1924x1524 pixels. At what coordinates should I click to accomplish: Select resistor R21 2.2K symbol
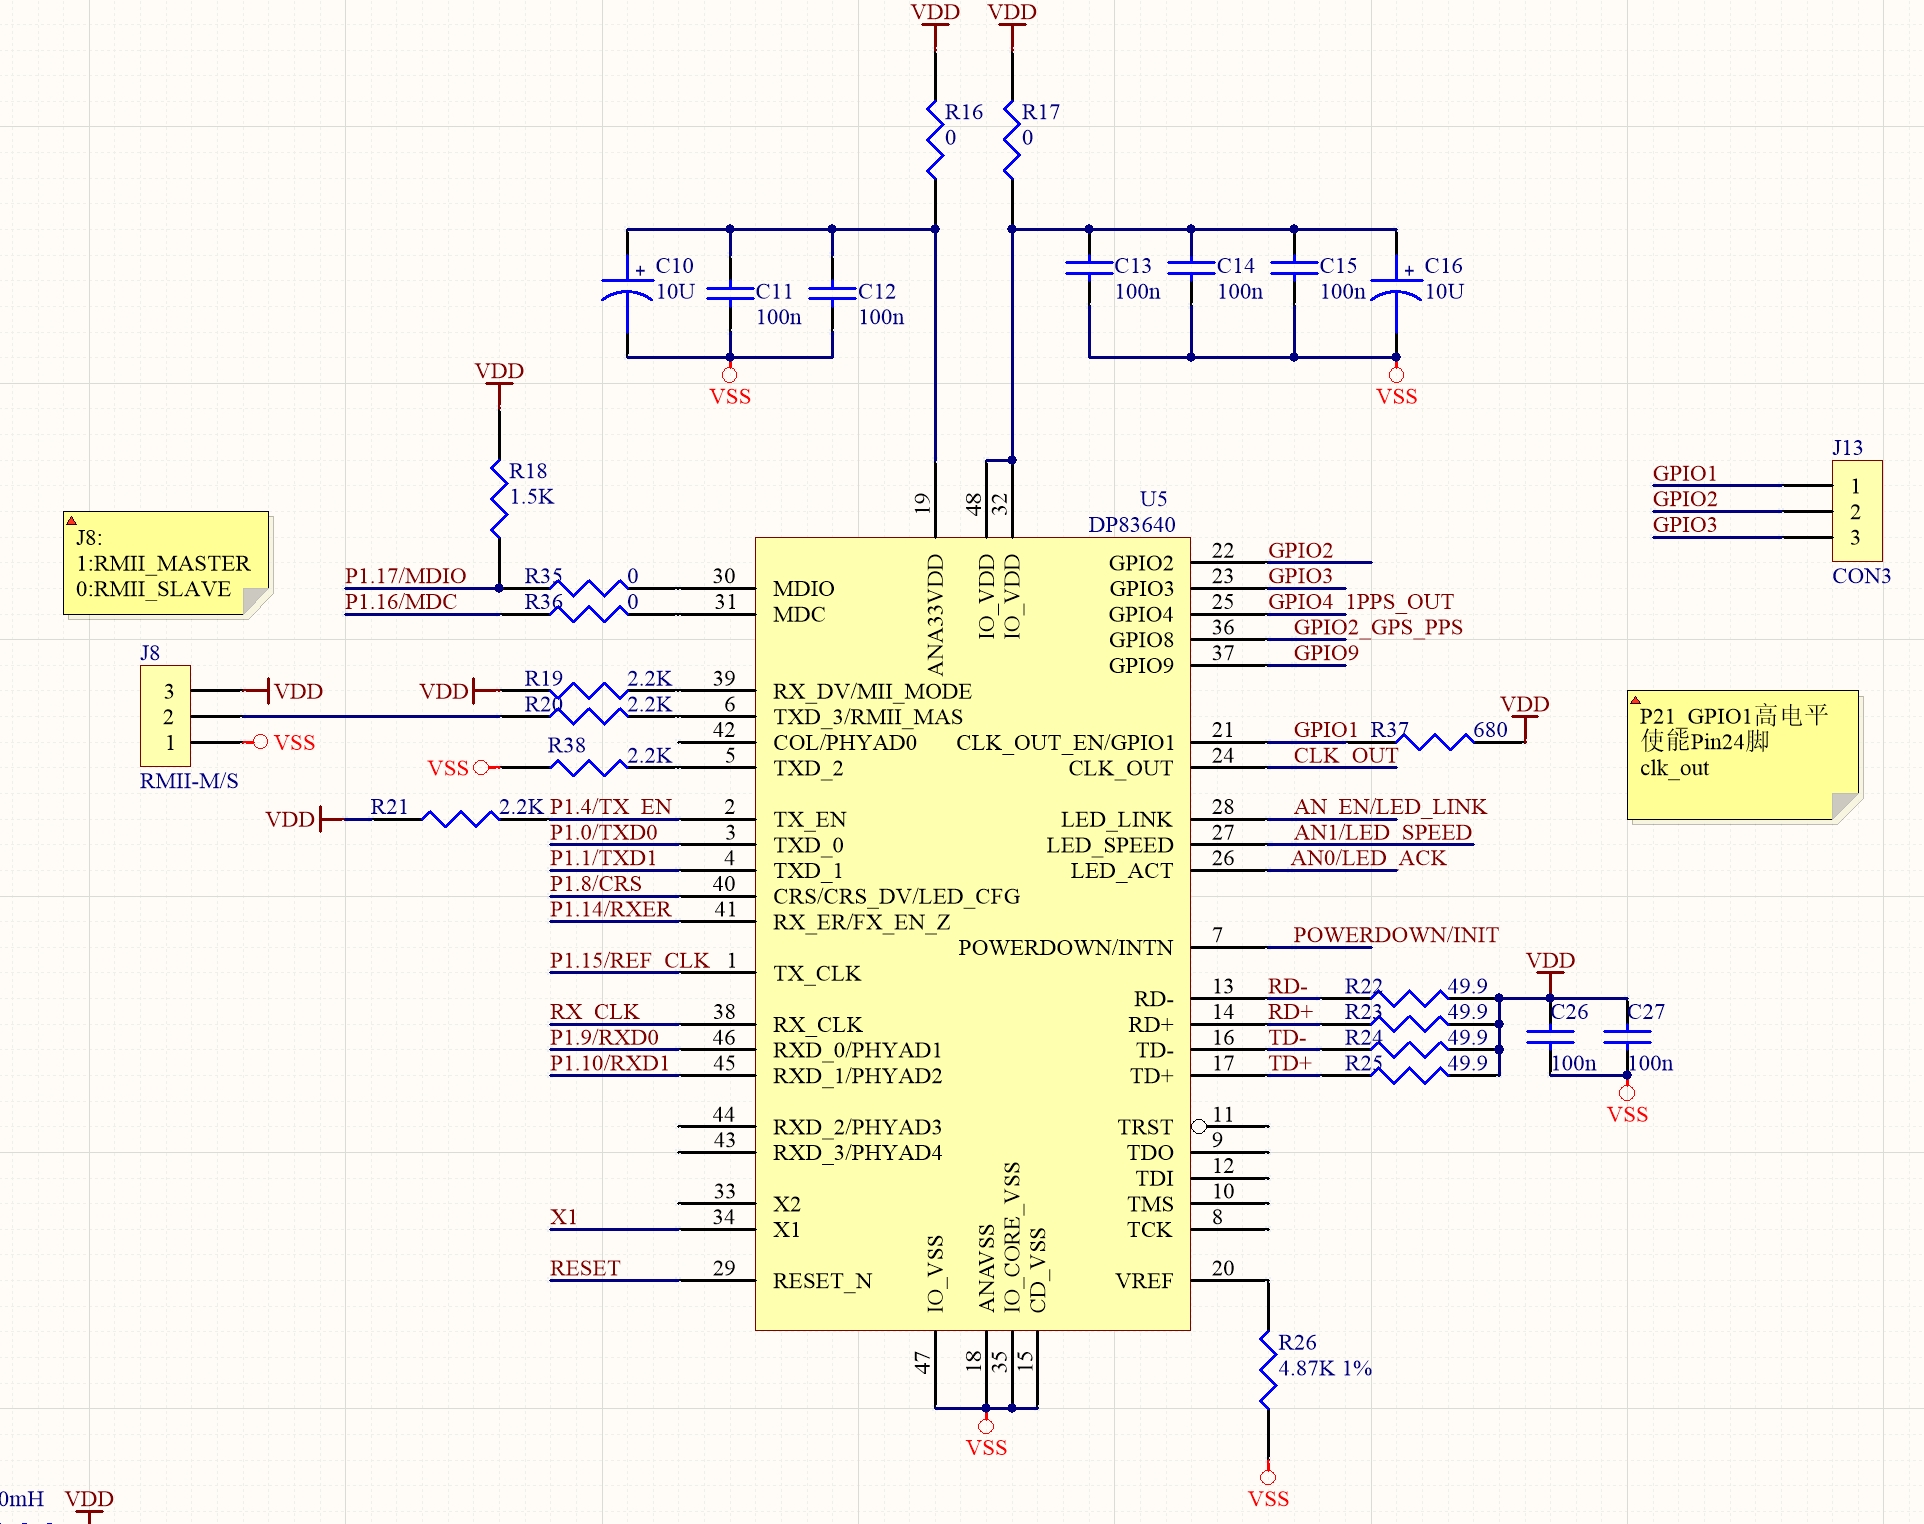[460, 819]
